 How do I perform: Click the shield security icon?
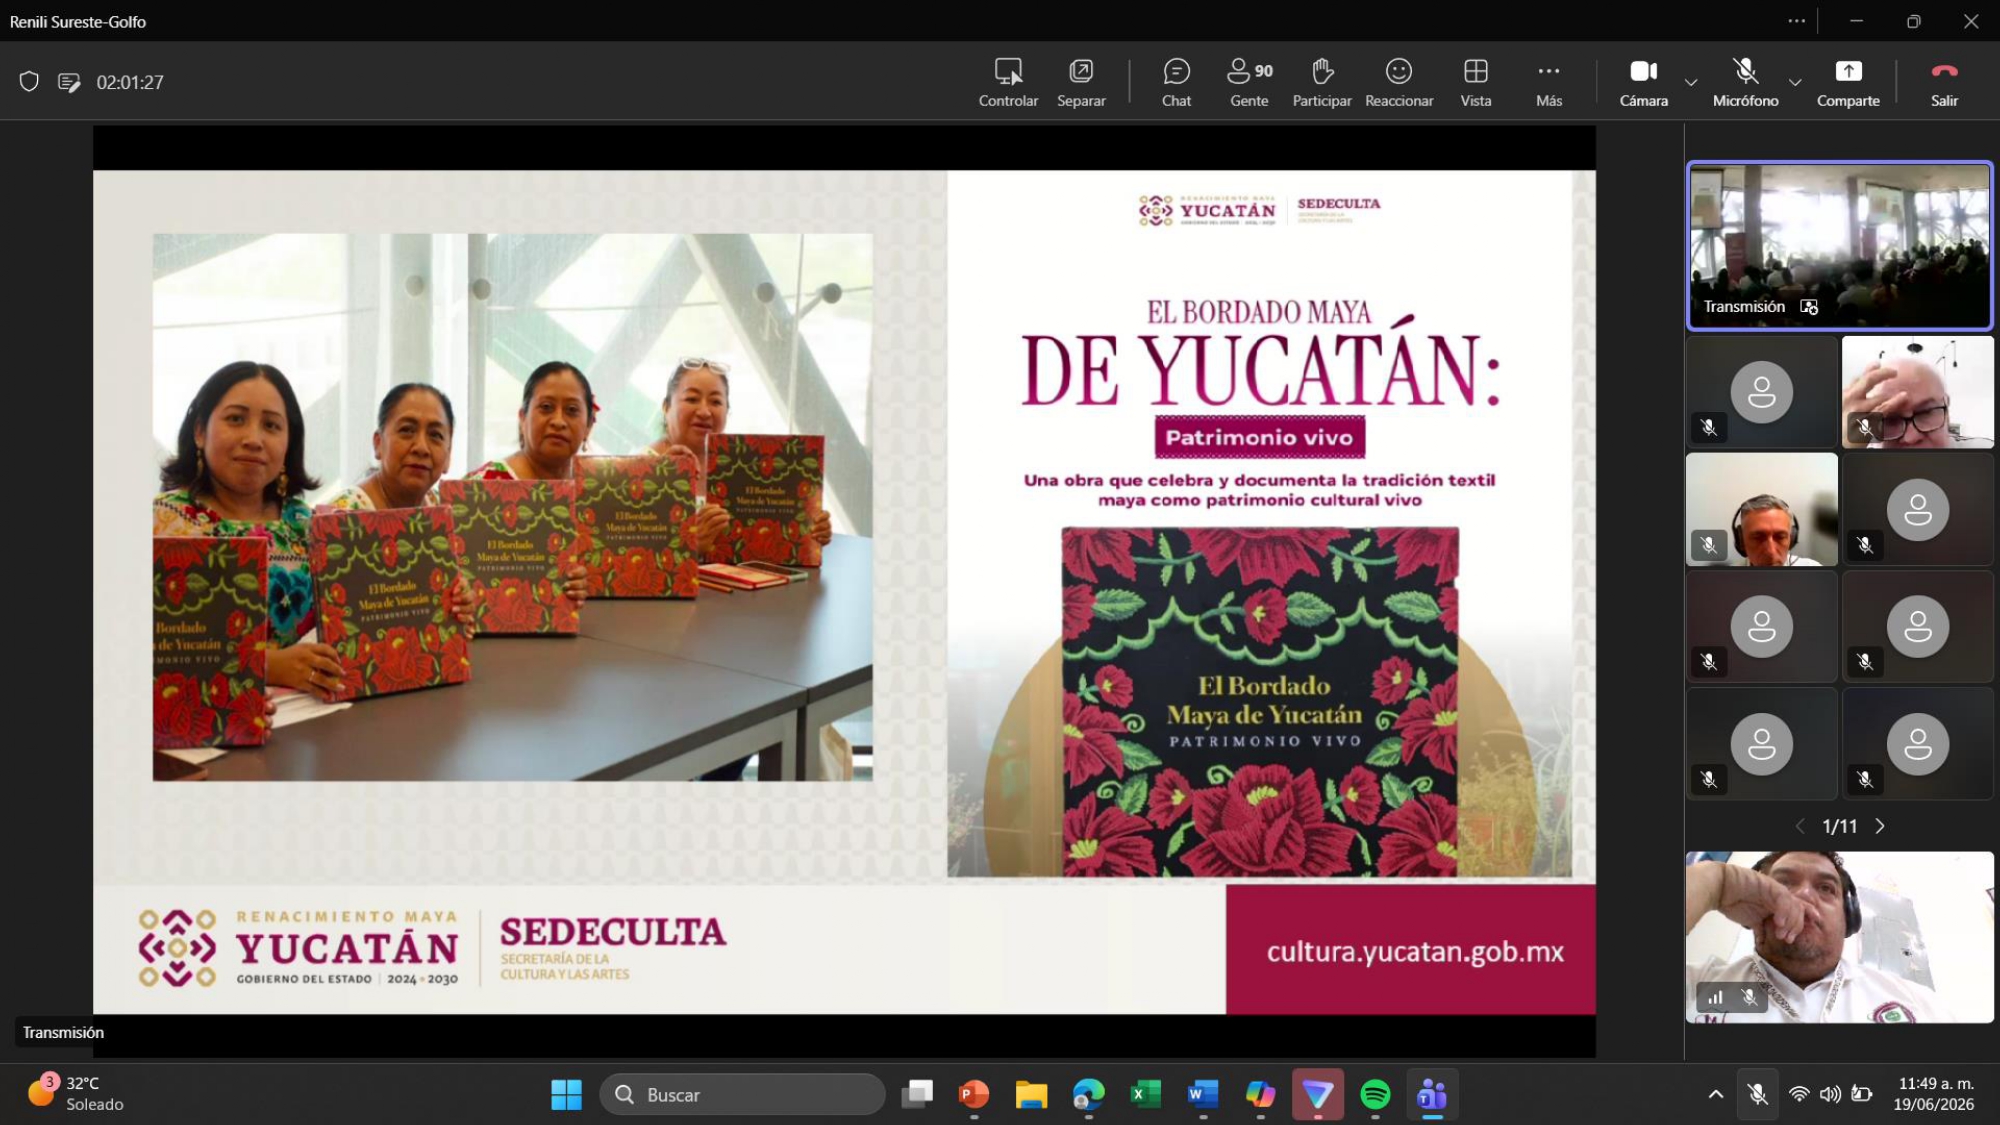click(29, 82)
